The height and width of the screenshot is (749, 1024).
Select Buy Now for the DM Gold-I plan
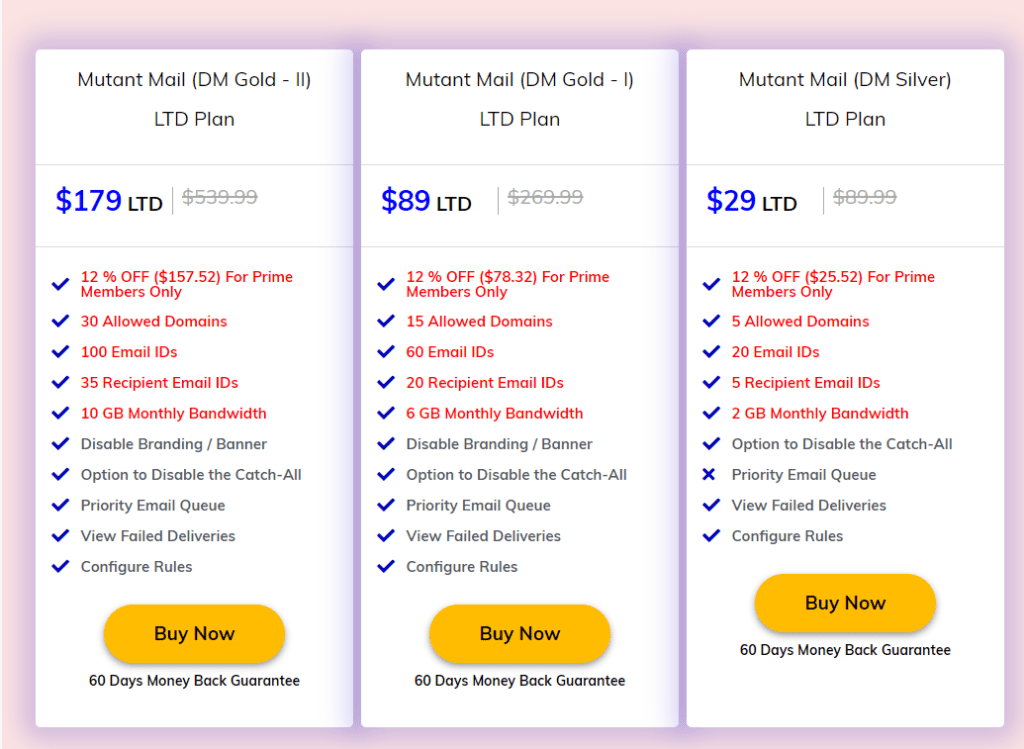point(520,634)
